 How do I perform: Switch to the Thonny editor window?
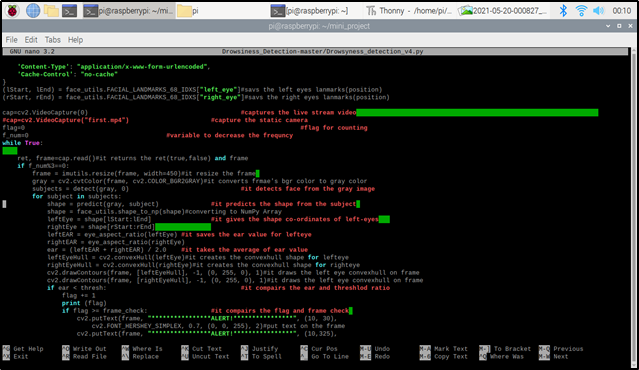click(x=409, y=11)
